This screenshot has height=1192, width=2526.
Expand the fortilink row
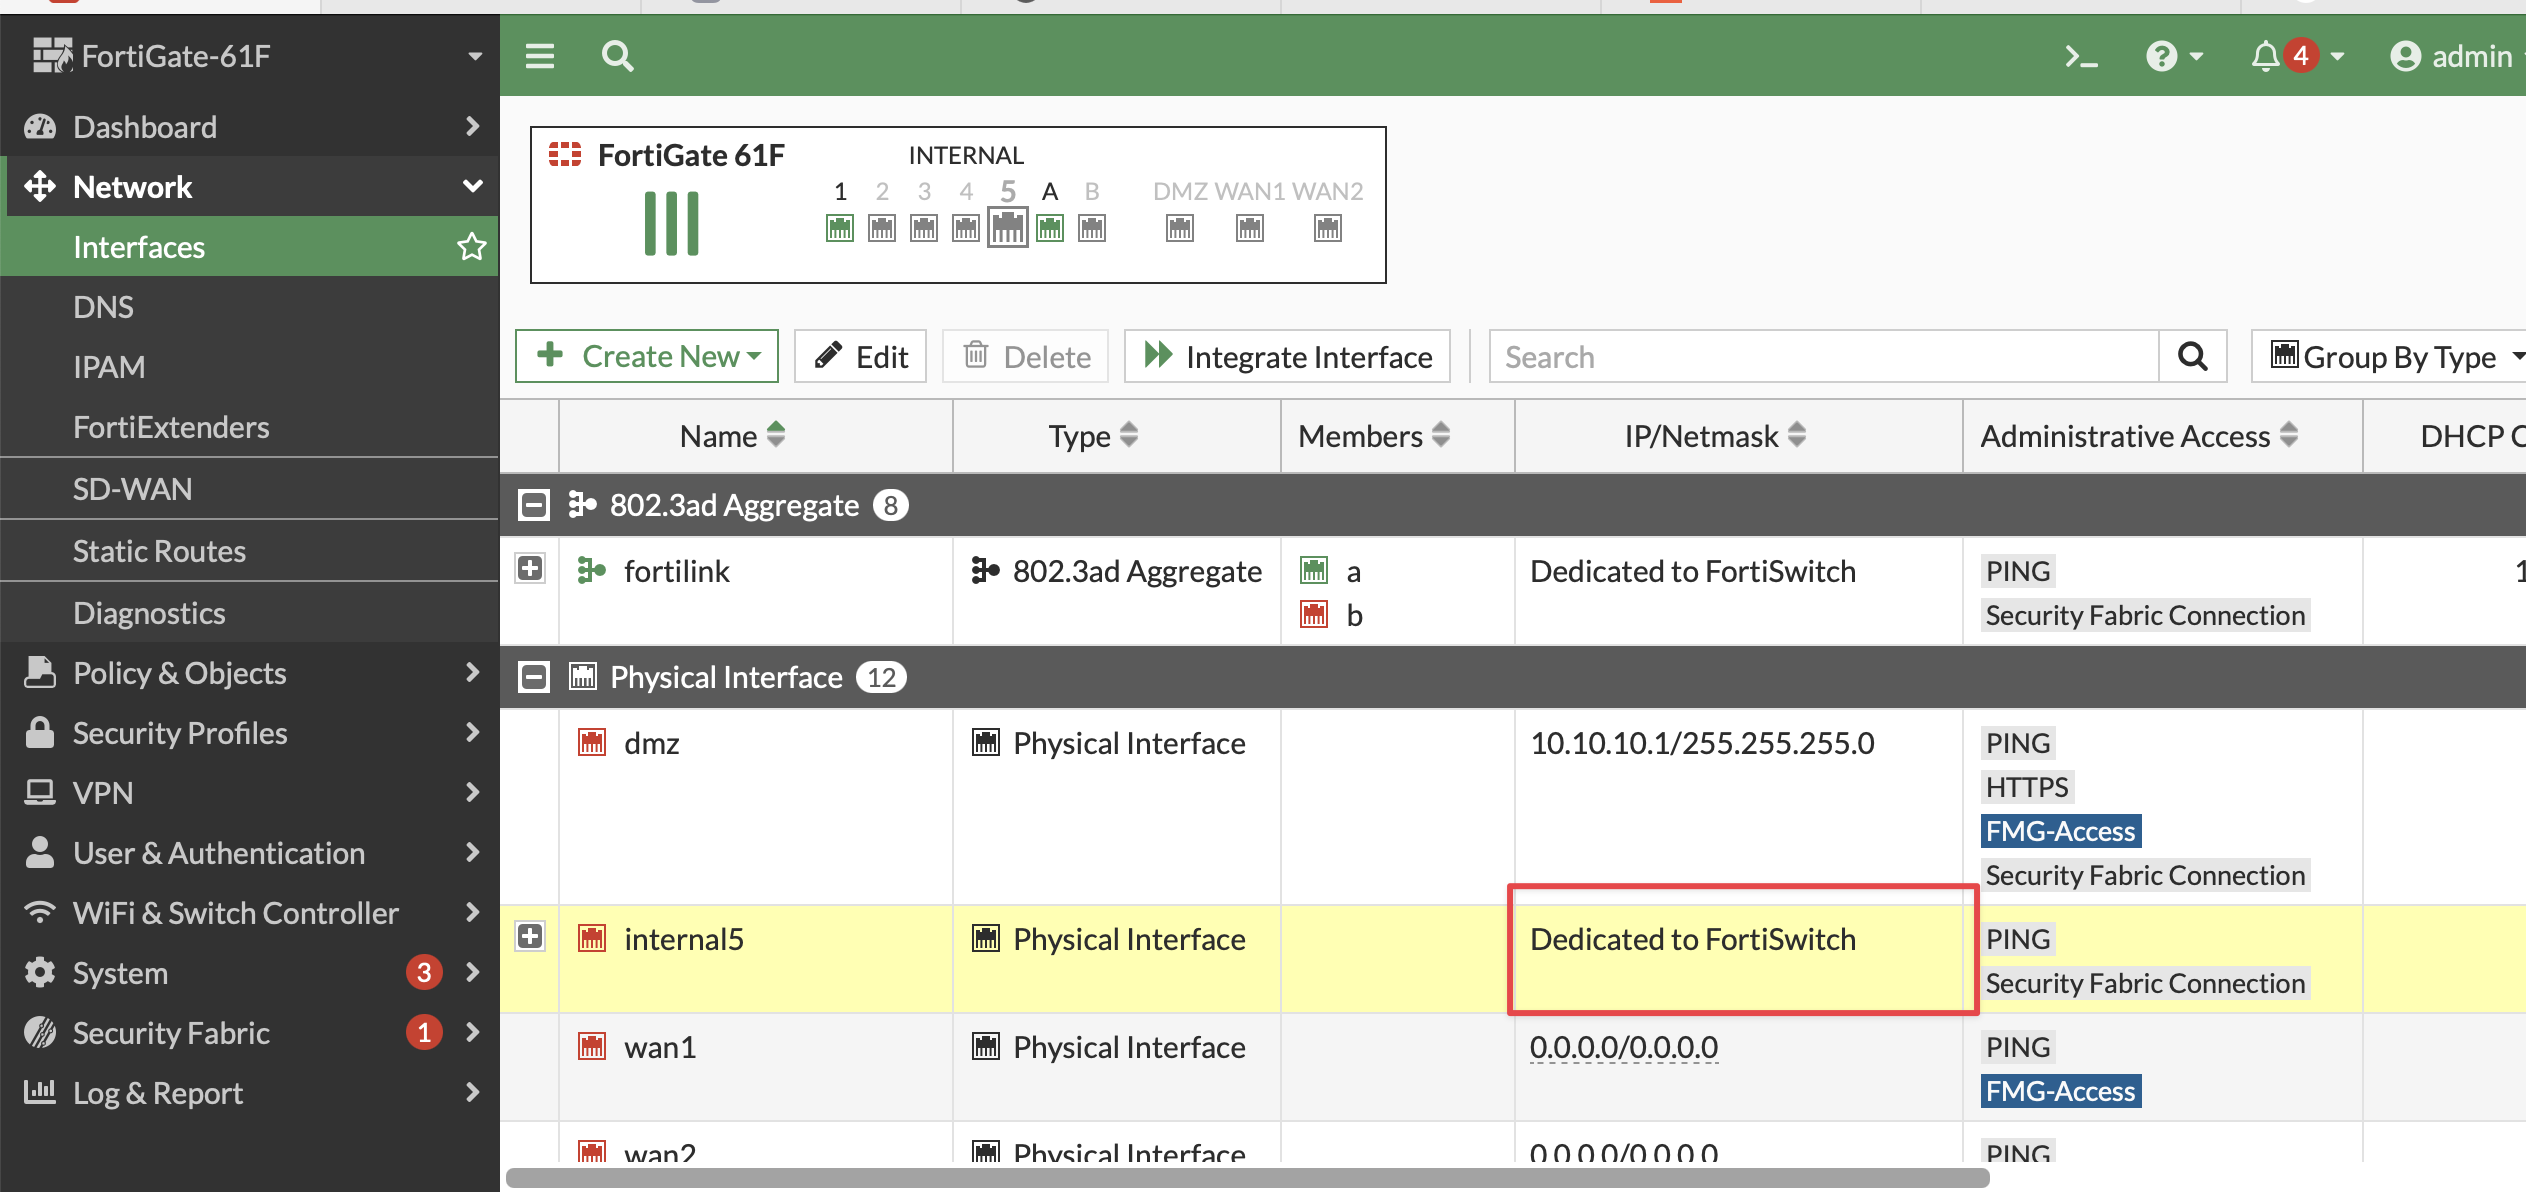[x=530, y=569]
